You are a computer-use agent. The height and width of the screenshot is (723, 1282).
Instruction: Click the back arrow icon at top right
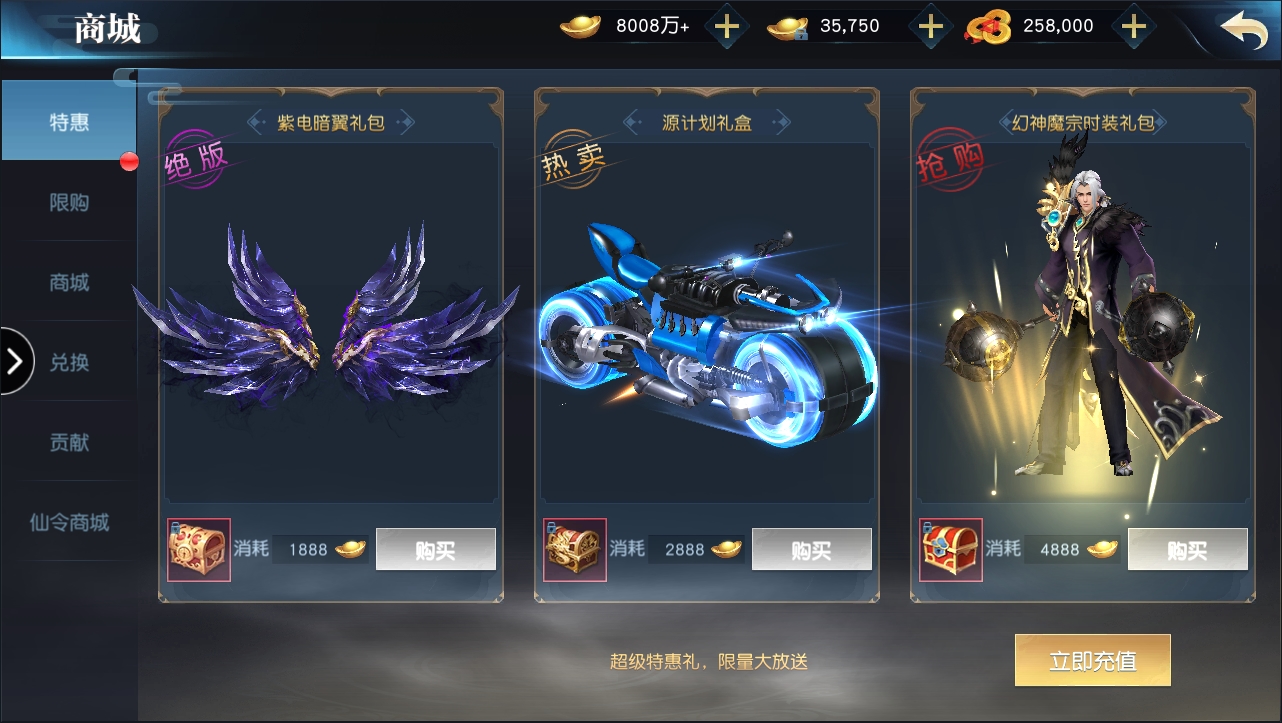point(1244,30)
